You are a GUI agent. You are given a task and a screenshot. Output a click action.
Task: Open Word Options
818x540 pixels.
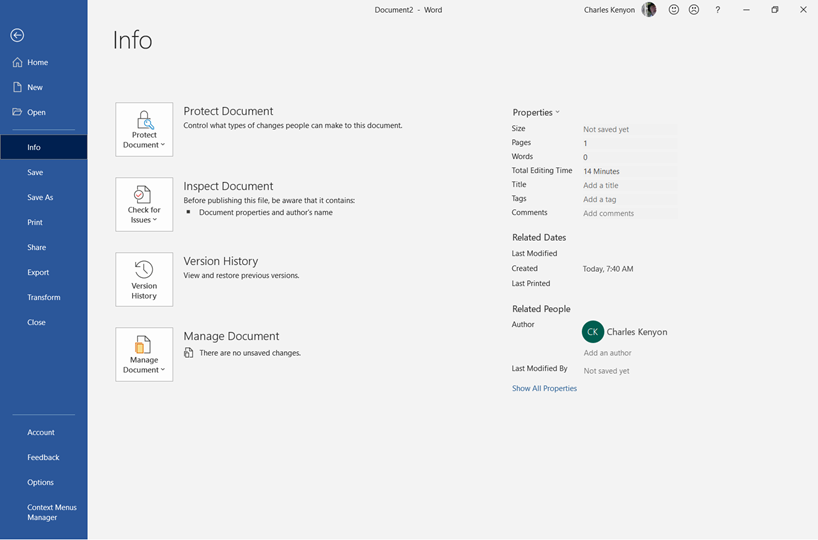coord(44,482)
